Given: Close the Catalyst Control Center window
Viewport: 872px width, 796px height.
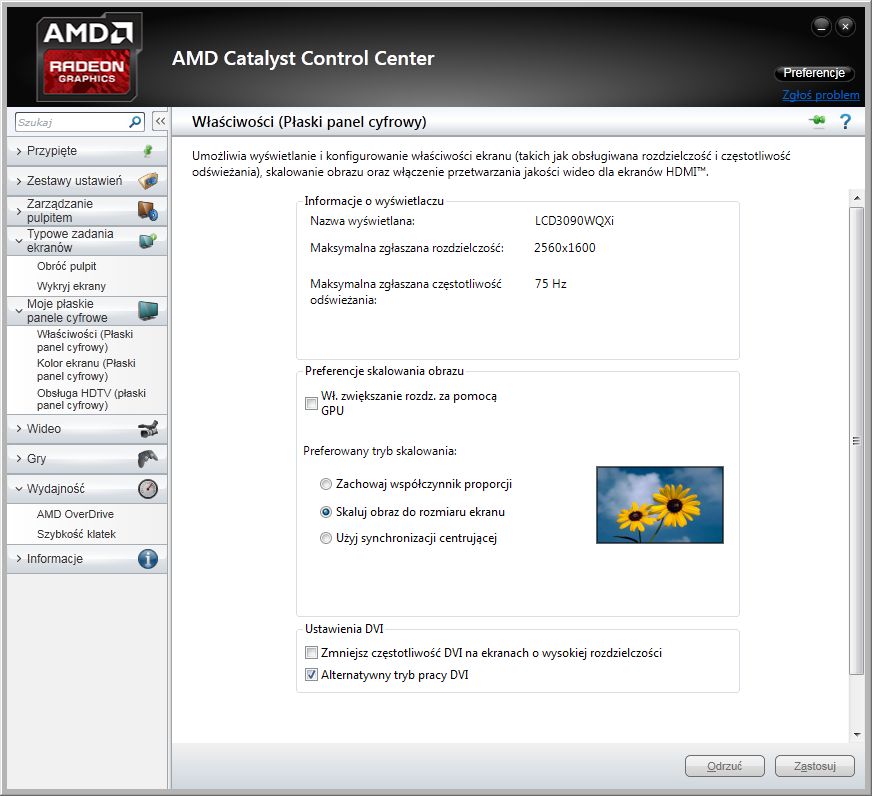Looking at the screenshot, I should pos(845,26).
